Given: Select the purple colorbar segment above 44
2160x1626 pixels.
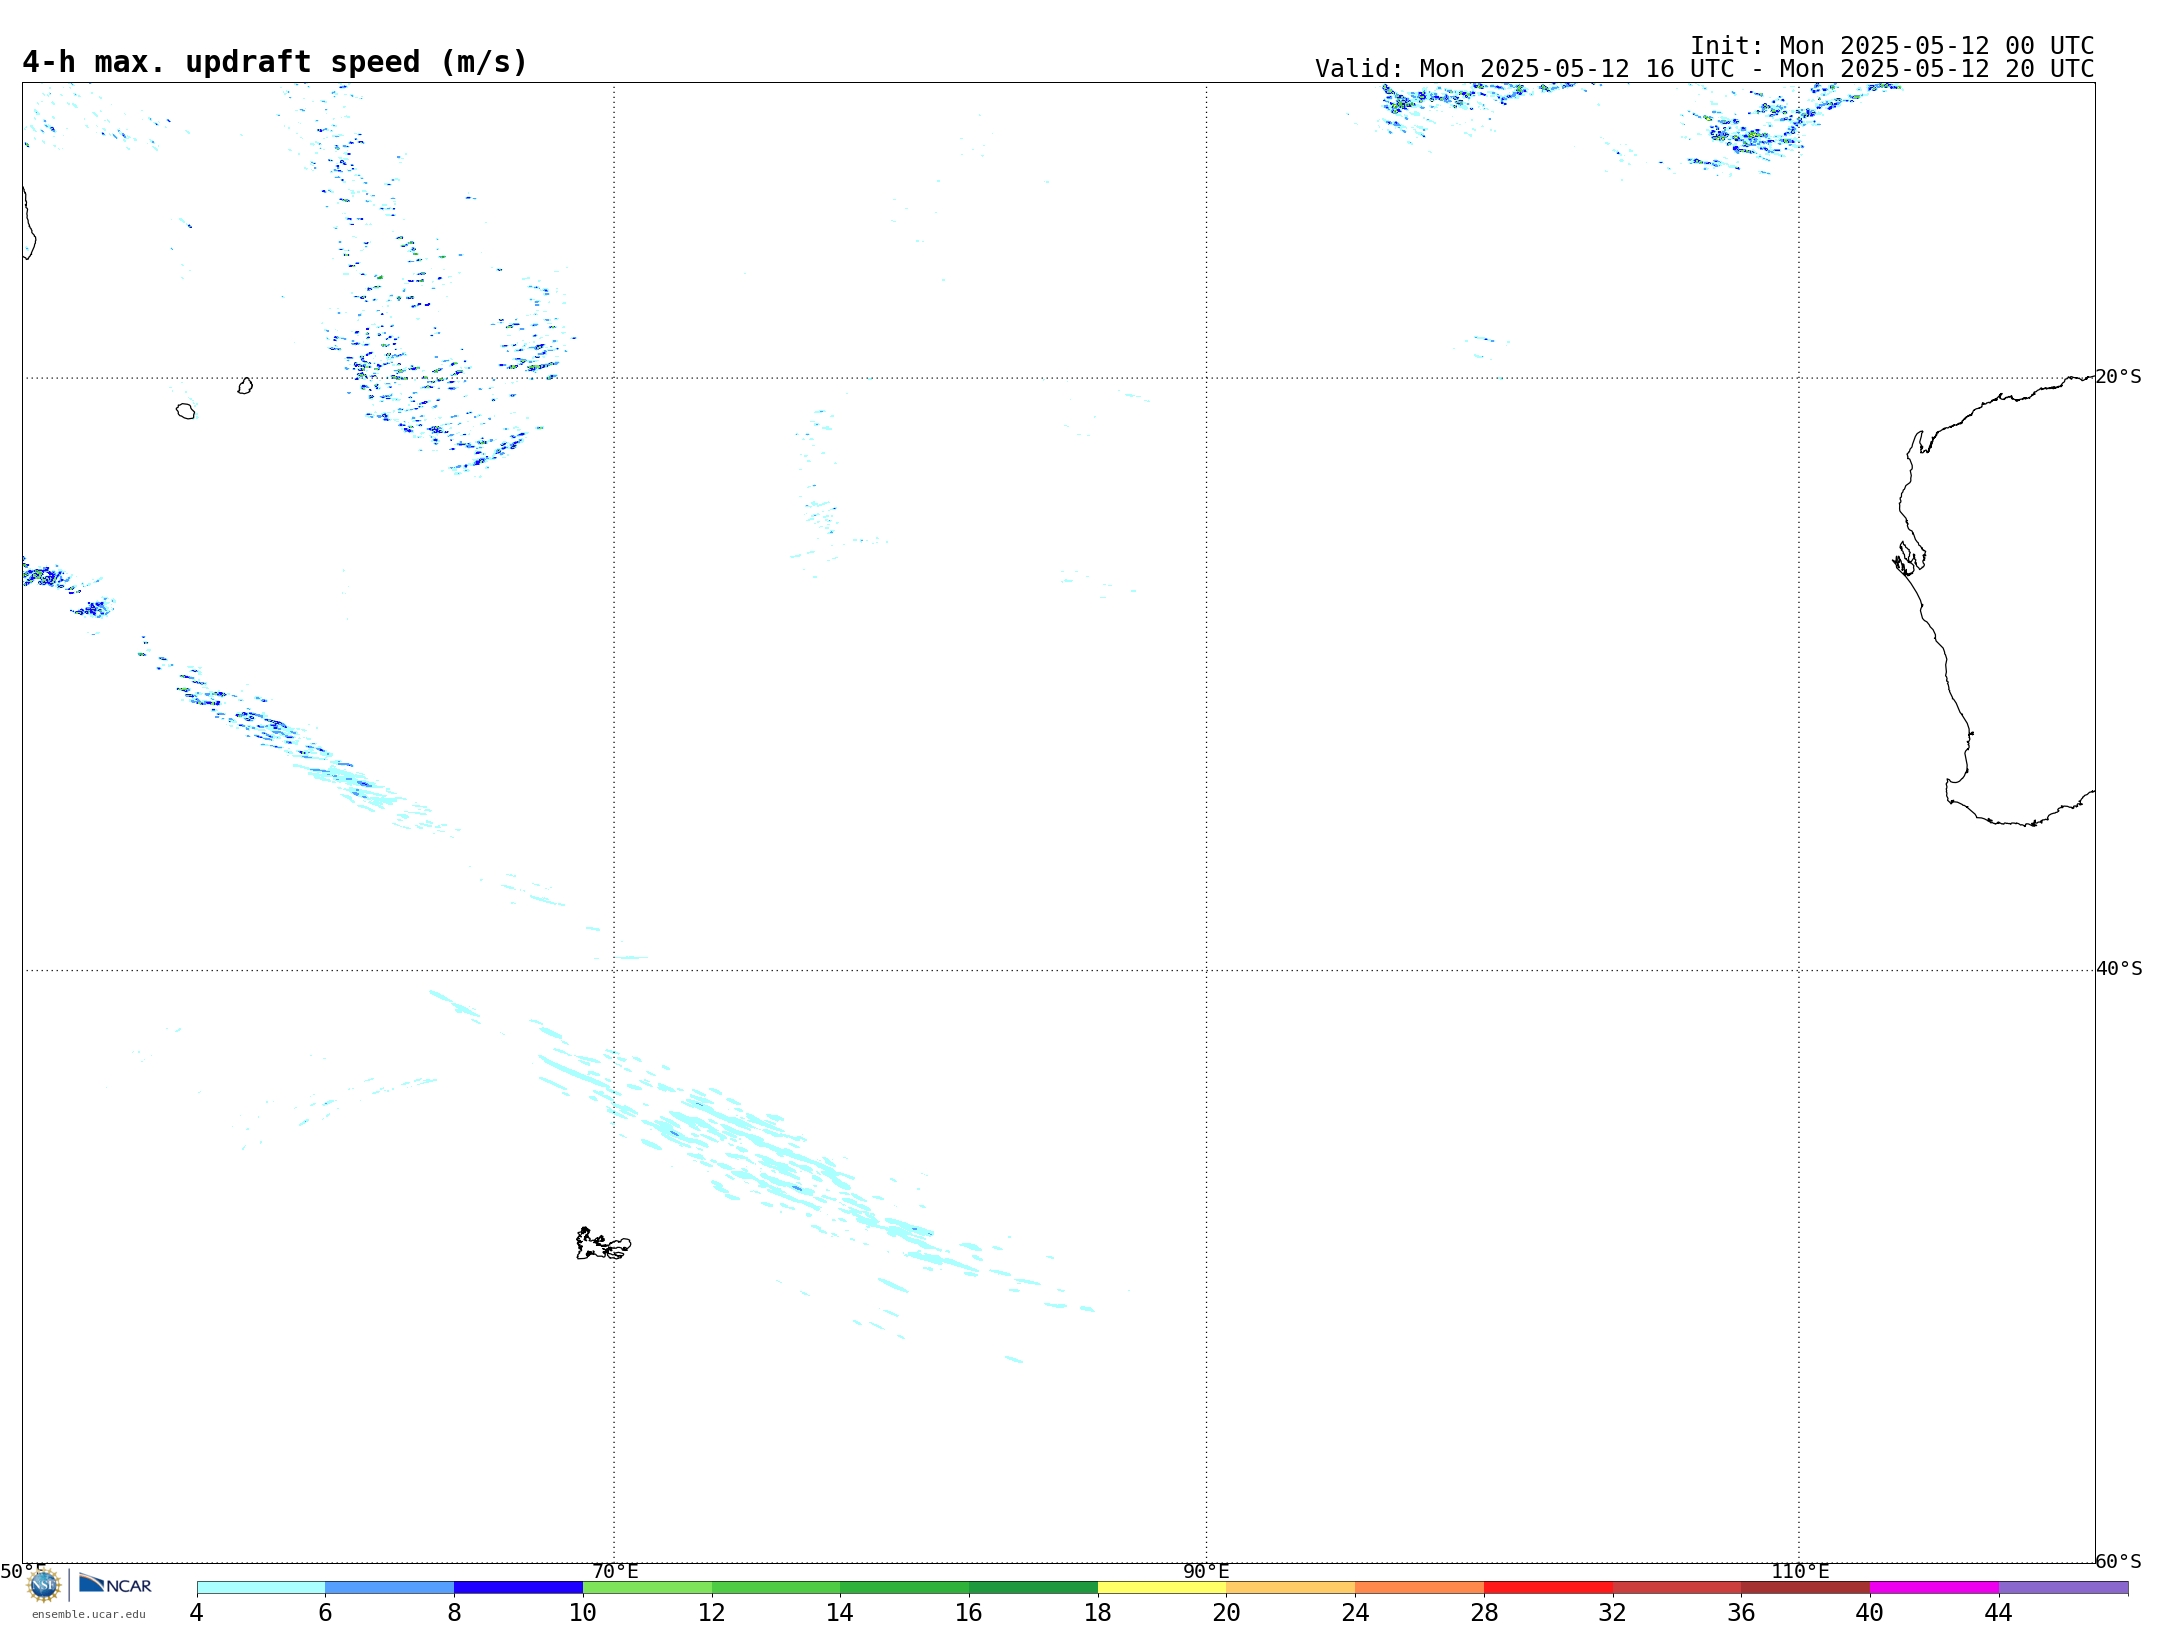Looking at the screenshot, I should [2063, 1588].
